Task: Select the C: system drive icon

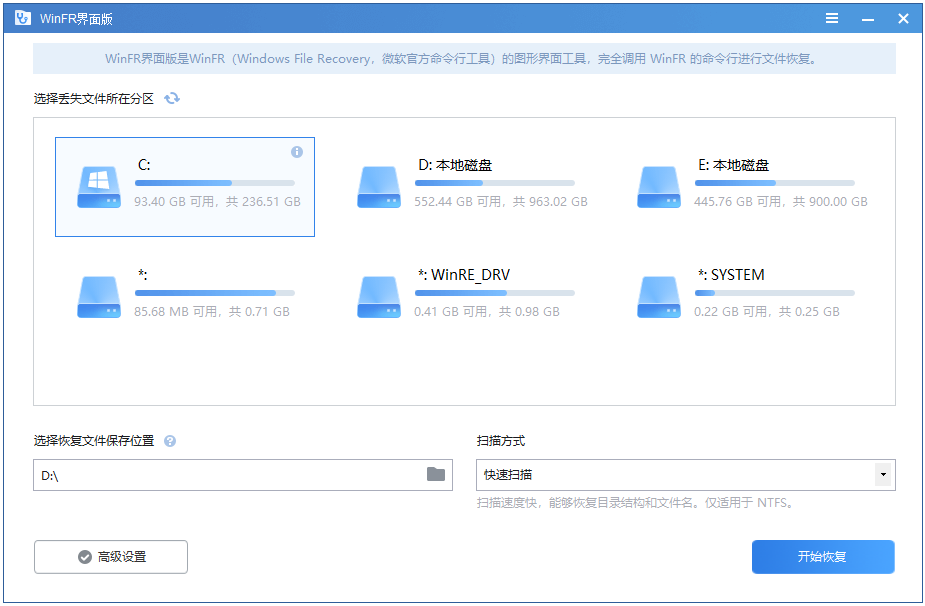Action: tap(99, 186)
